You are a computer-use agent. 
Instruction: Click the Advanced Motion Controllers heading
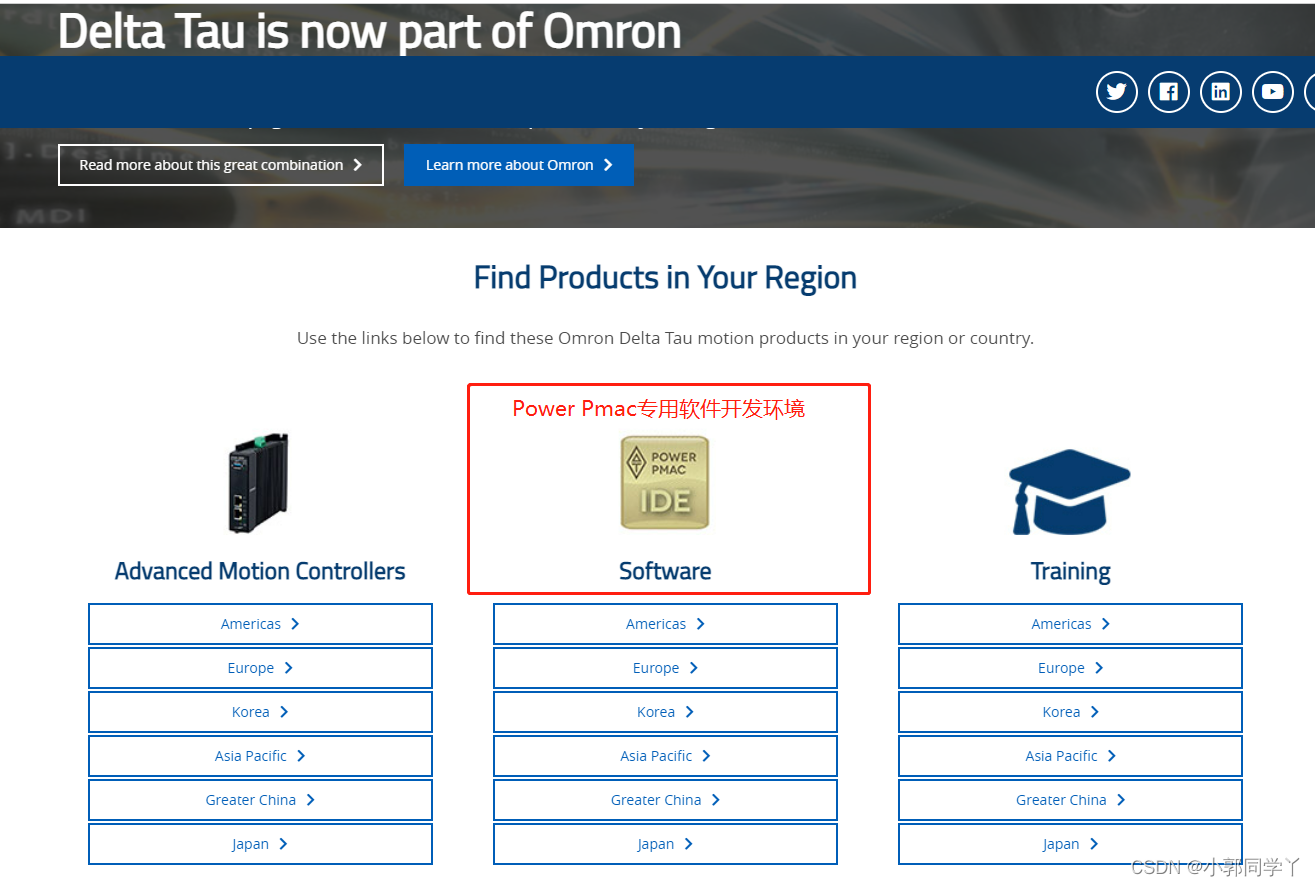tap(260, 571)
